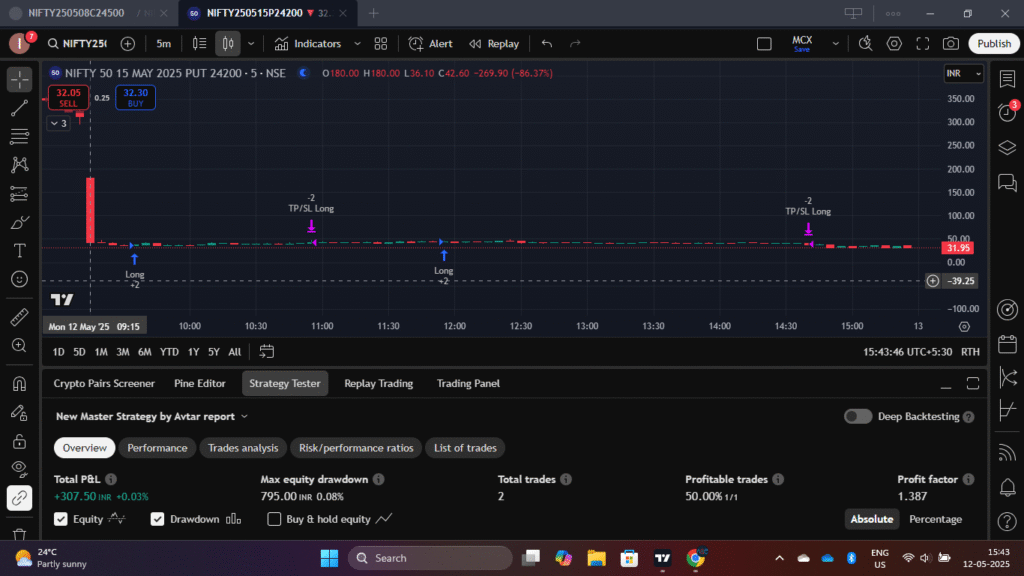The image size is (1024, 576).
Task: Select the Text annotation tool
Action: coord(20,251)
